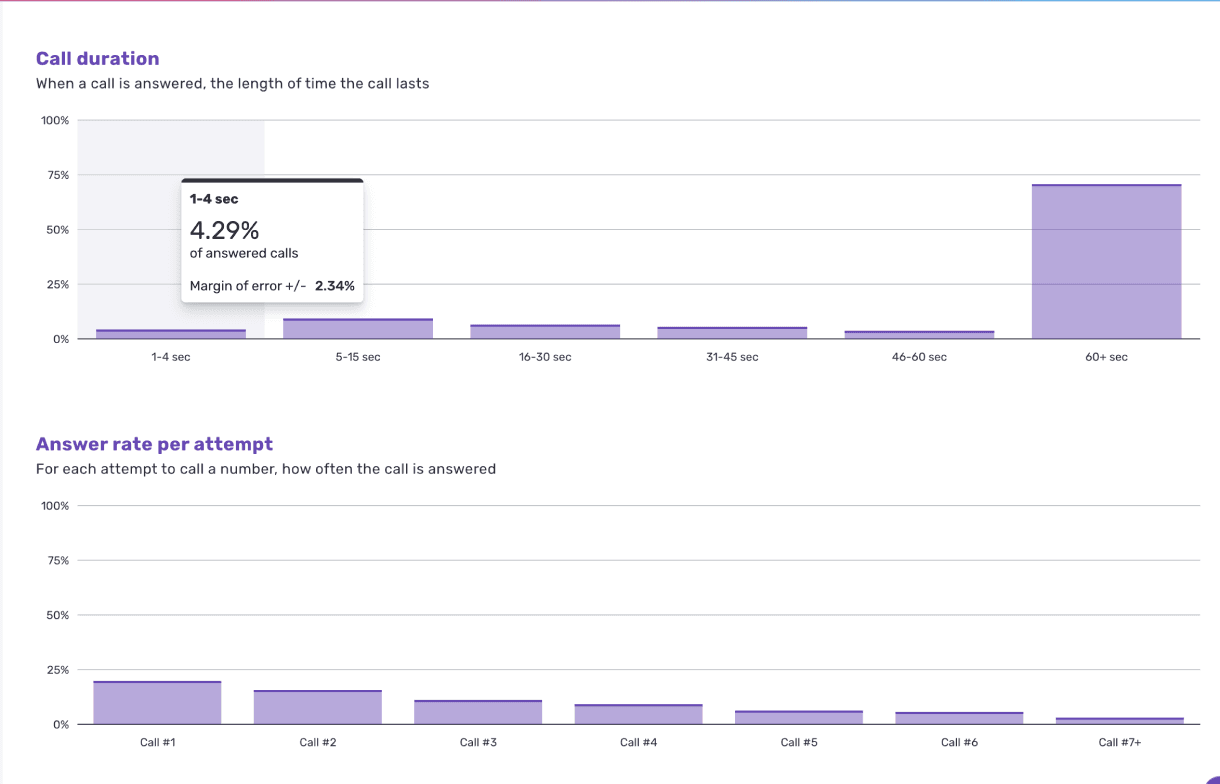The image size is (1220, 784).
Task: Select the Call #2 answer rate bar
Action: click(317, 707)
